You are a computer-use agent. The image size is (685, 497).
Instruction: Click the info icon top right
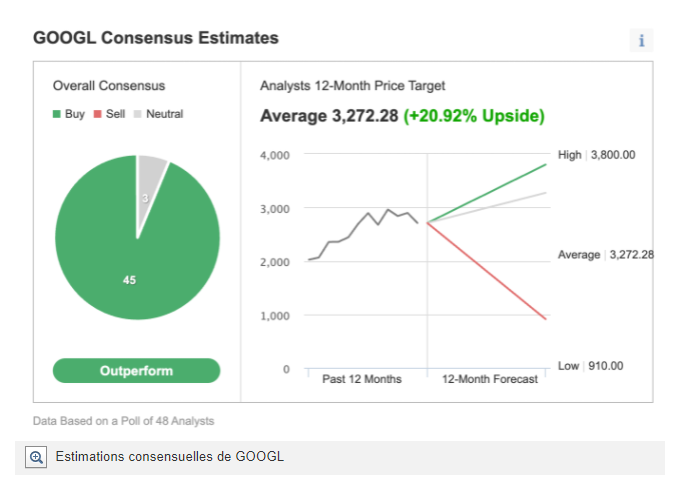[641, 41]
